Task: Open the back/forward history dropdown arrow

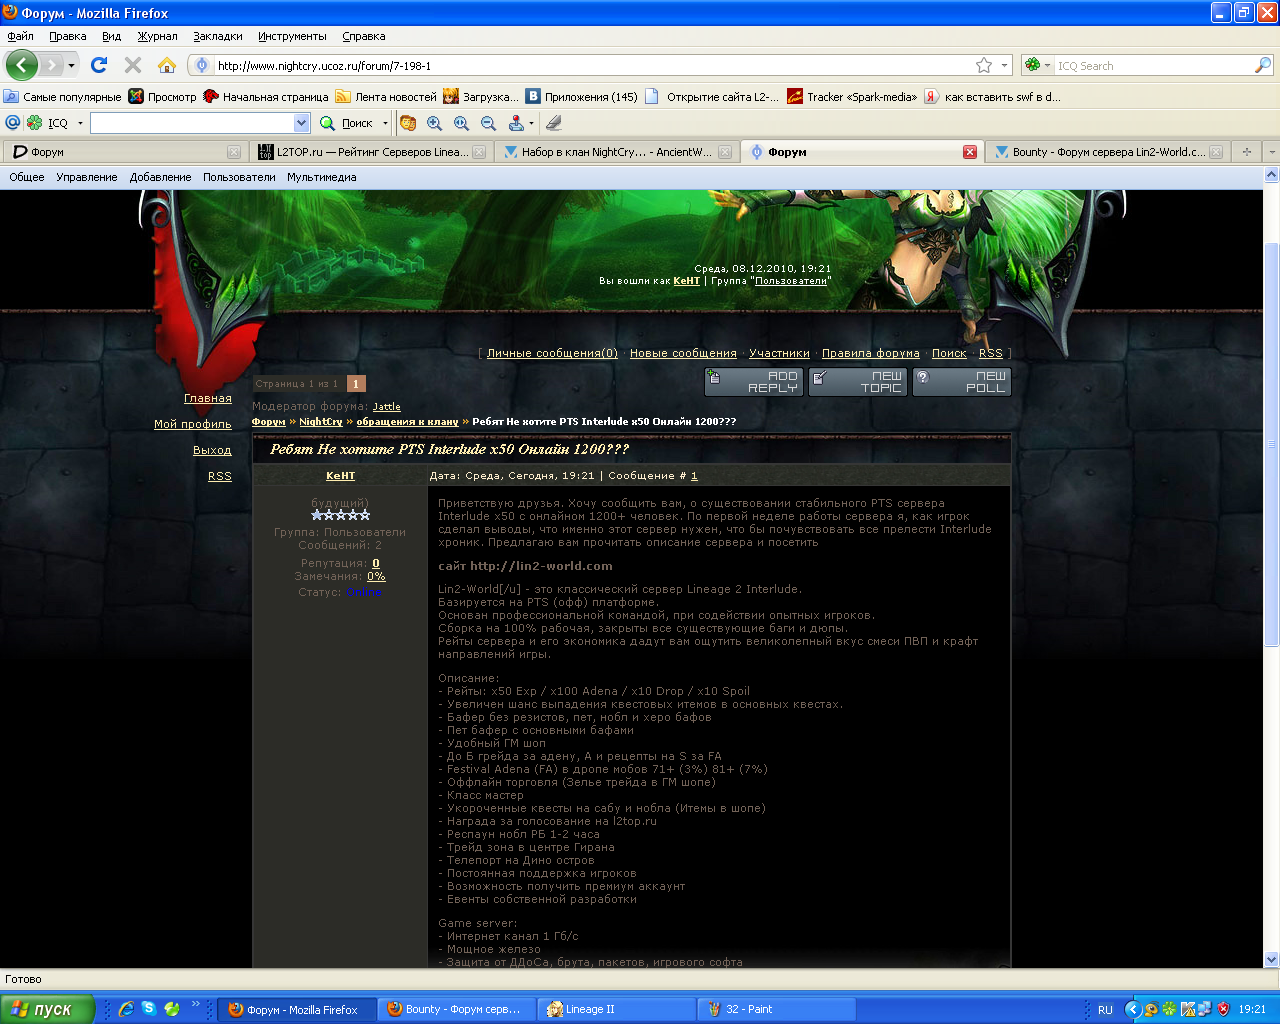Action: coord(71,66)
